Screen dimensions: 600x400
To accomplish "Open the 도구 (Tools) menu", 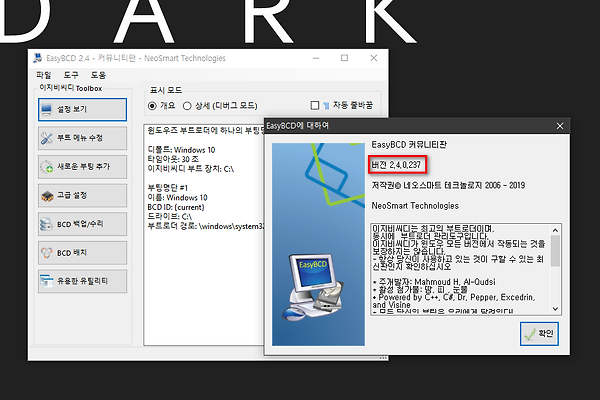I will [71, 75].
